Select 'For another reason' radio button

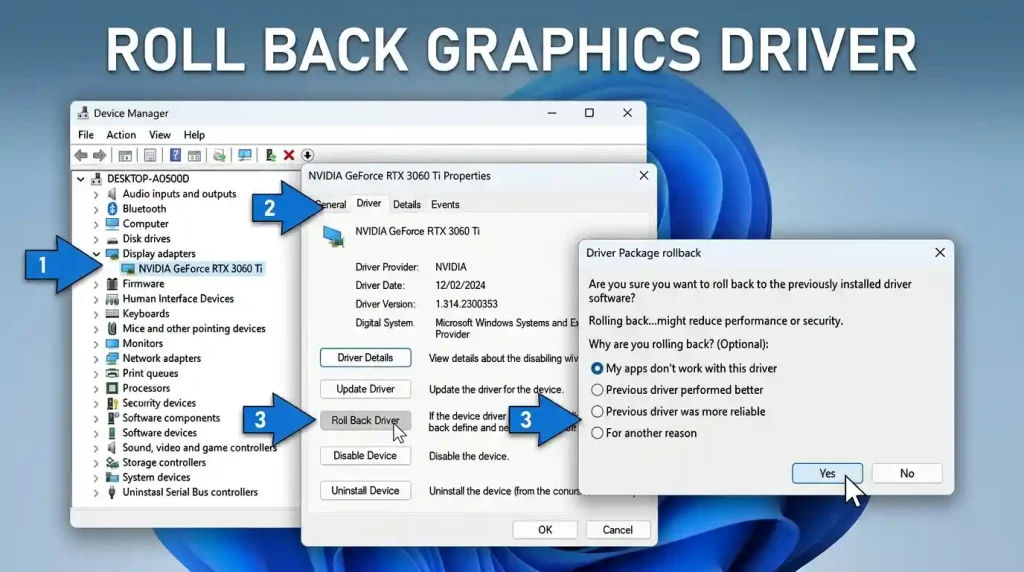[597, 433]
